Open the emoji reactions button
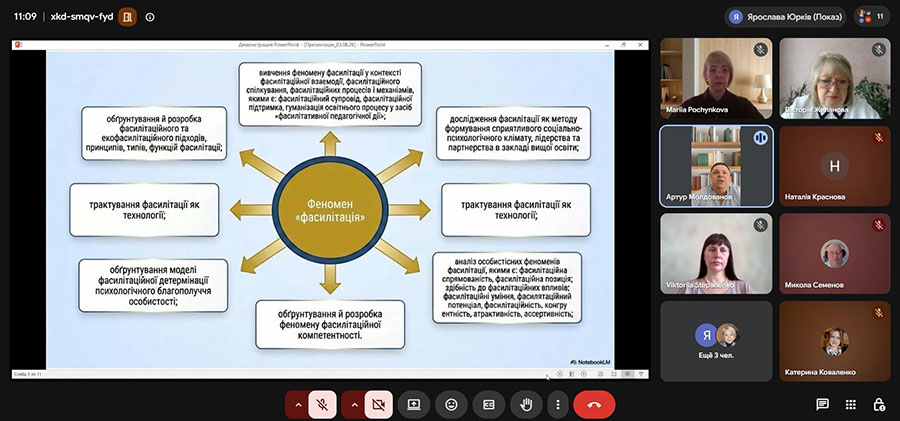The image size is (900, 421). (451, 405)
